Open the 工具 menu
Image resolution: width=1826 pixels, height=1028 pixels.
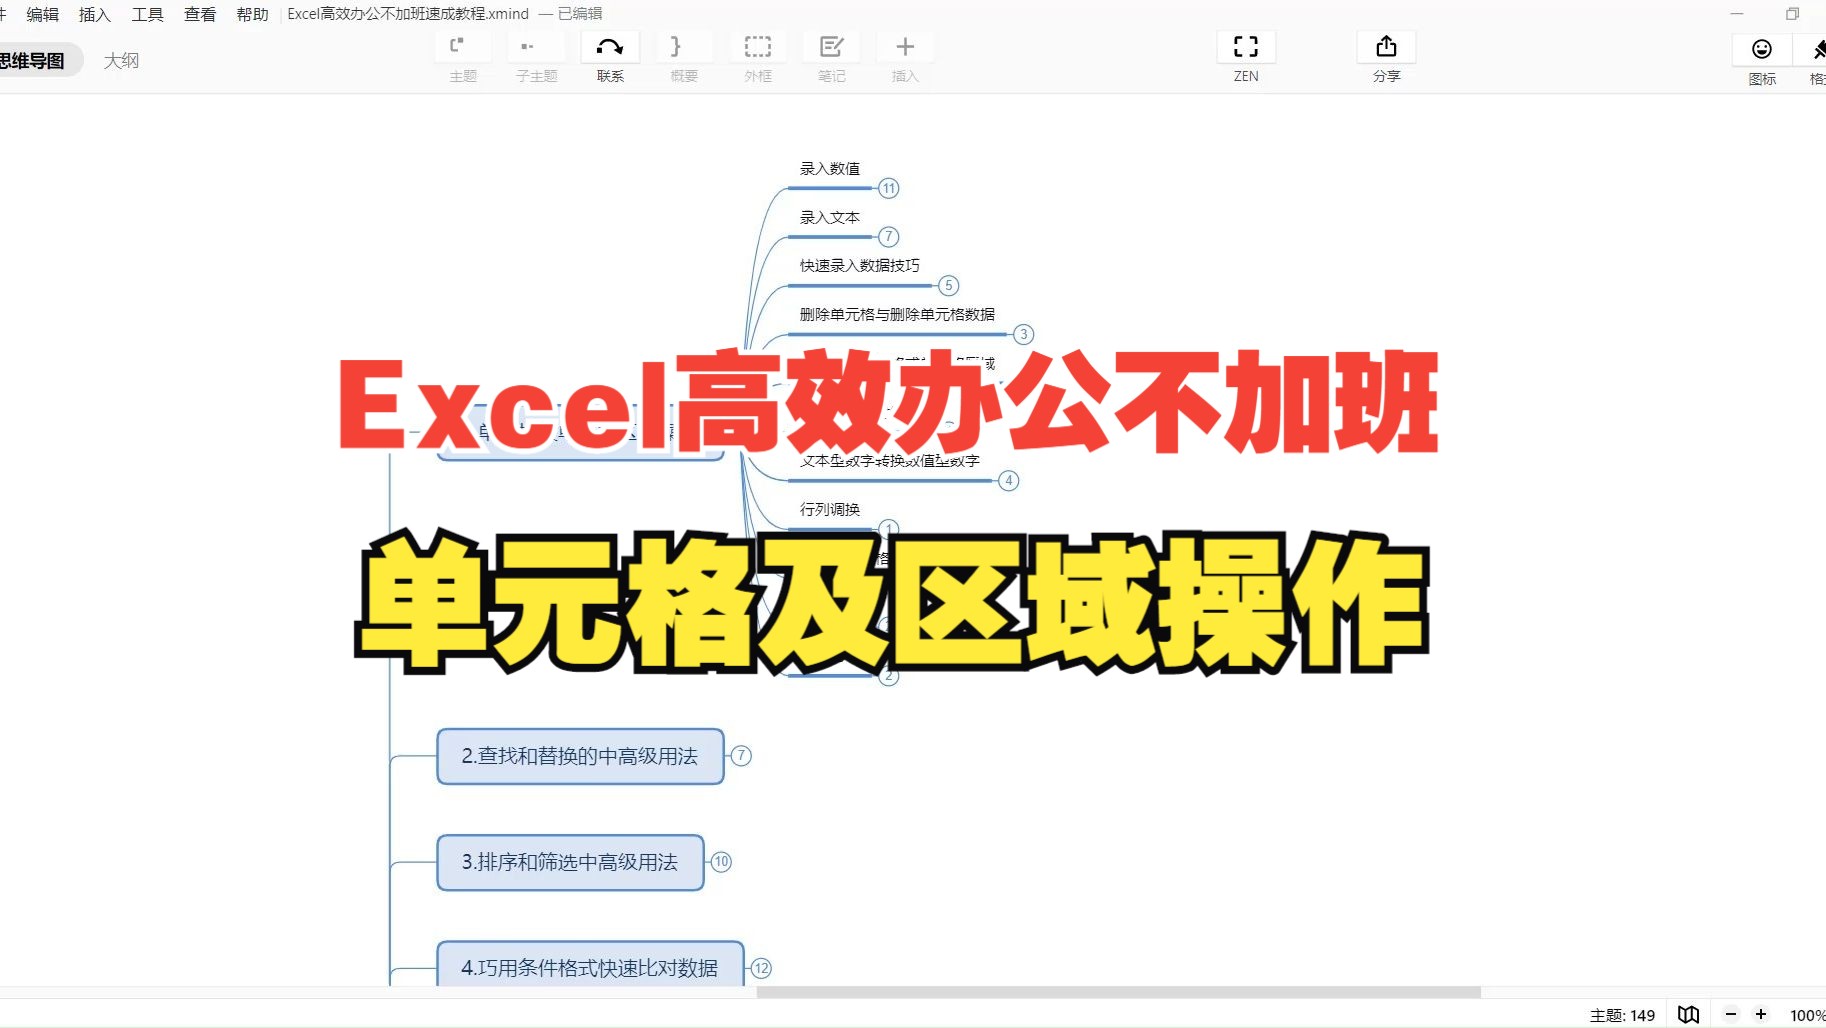147,14
